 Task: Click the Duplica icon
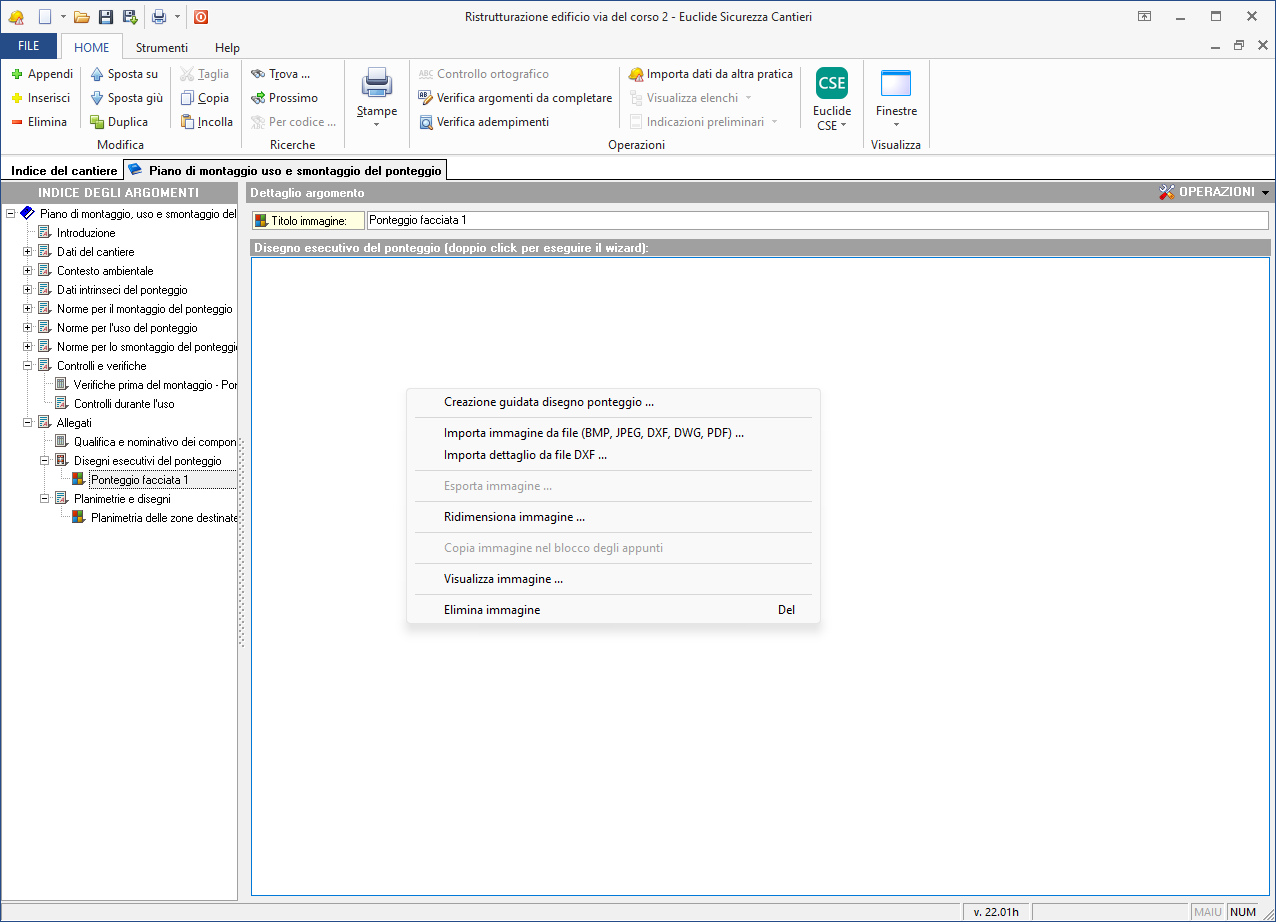[x=97, y=122]
